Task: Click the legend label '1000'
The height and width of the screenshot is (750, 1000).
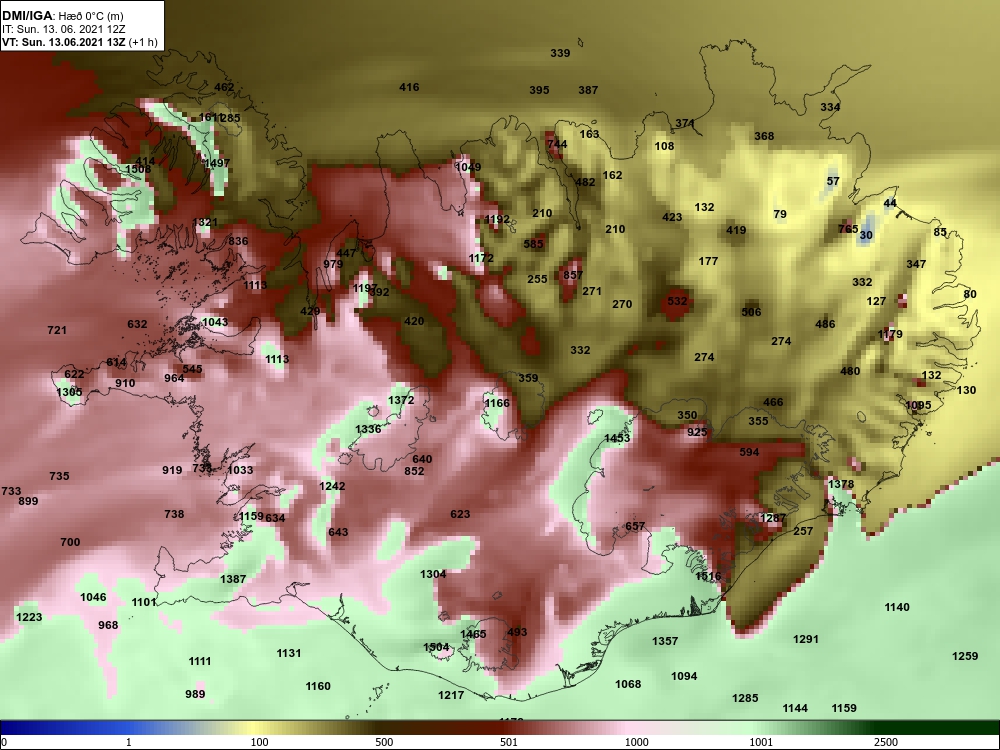Action: pos(636,742)
